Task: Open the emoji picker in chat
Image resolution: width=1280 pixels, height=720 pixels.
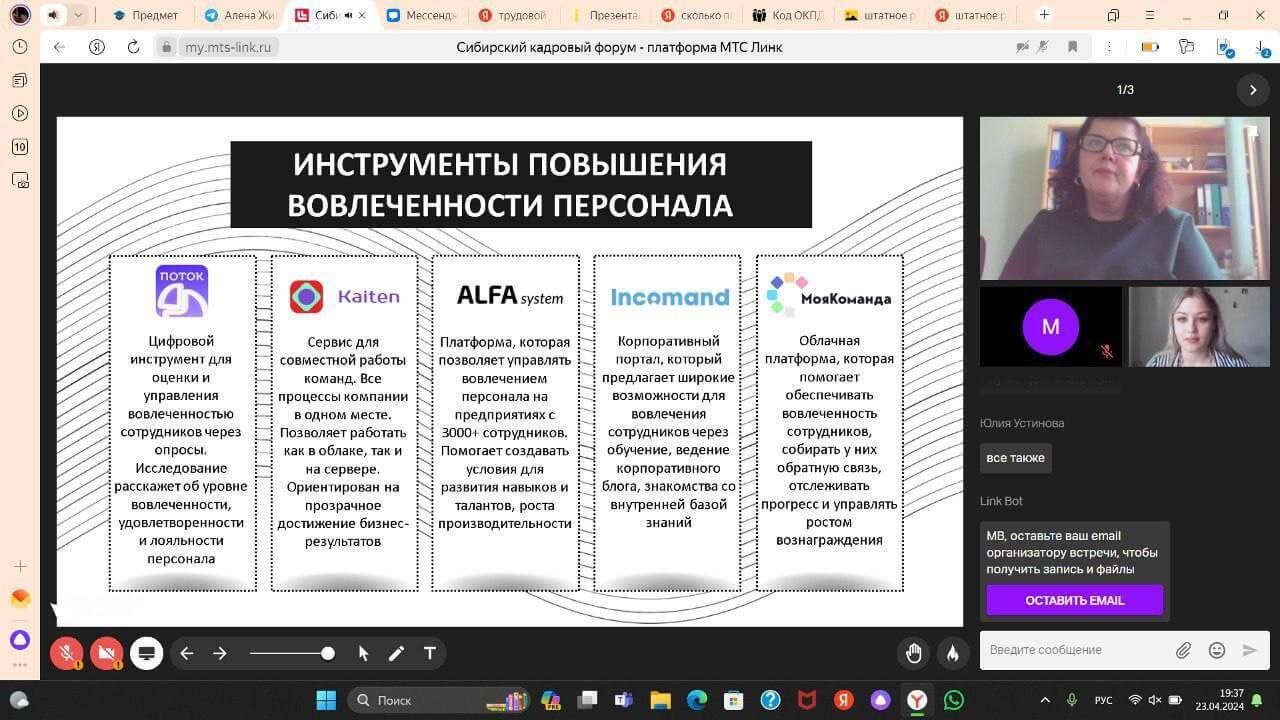Action: [x=1217, y=650]
